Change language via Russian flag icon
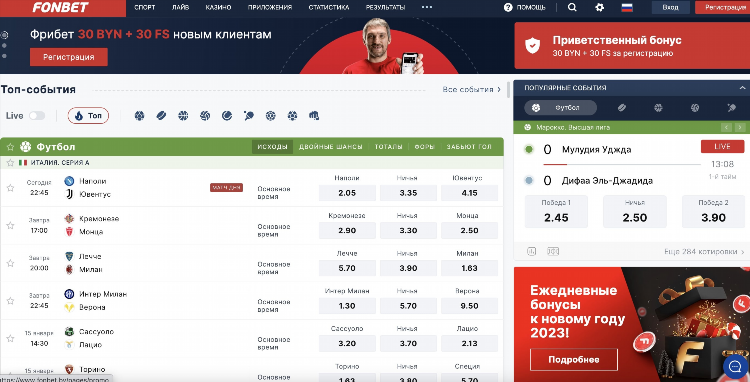Viewport: 750px width, 382px height. [x=627, y=8]
